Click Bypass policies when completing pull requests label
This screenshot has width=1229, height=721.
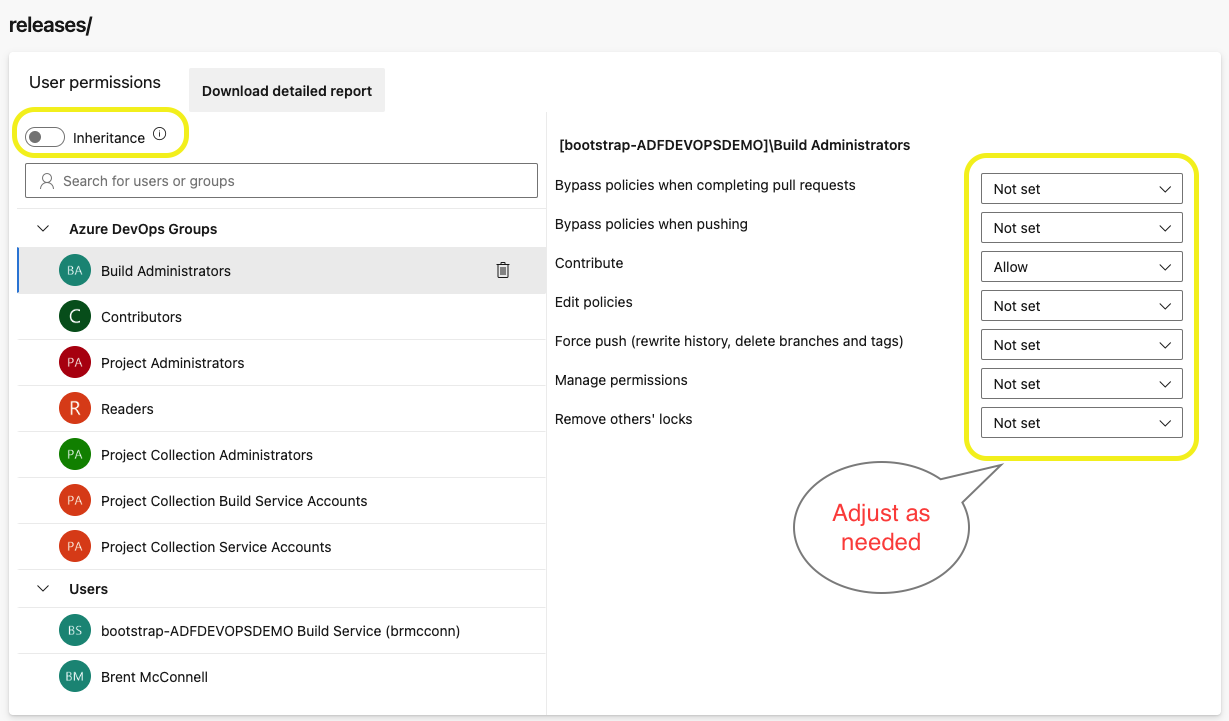coord(705,185)
